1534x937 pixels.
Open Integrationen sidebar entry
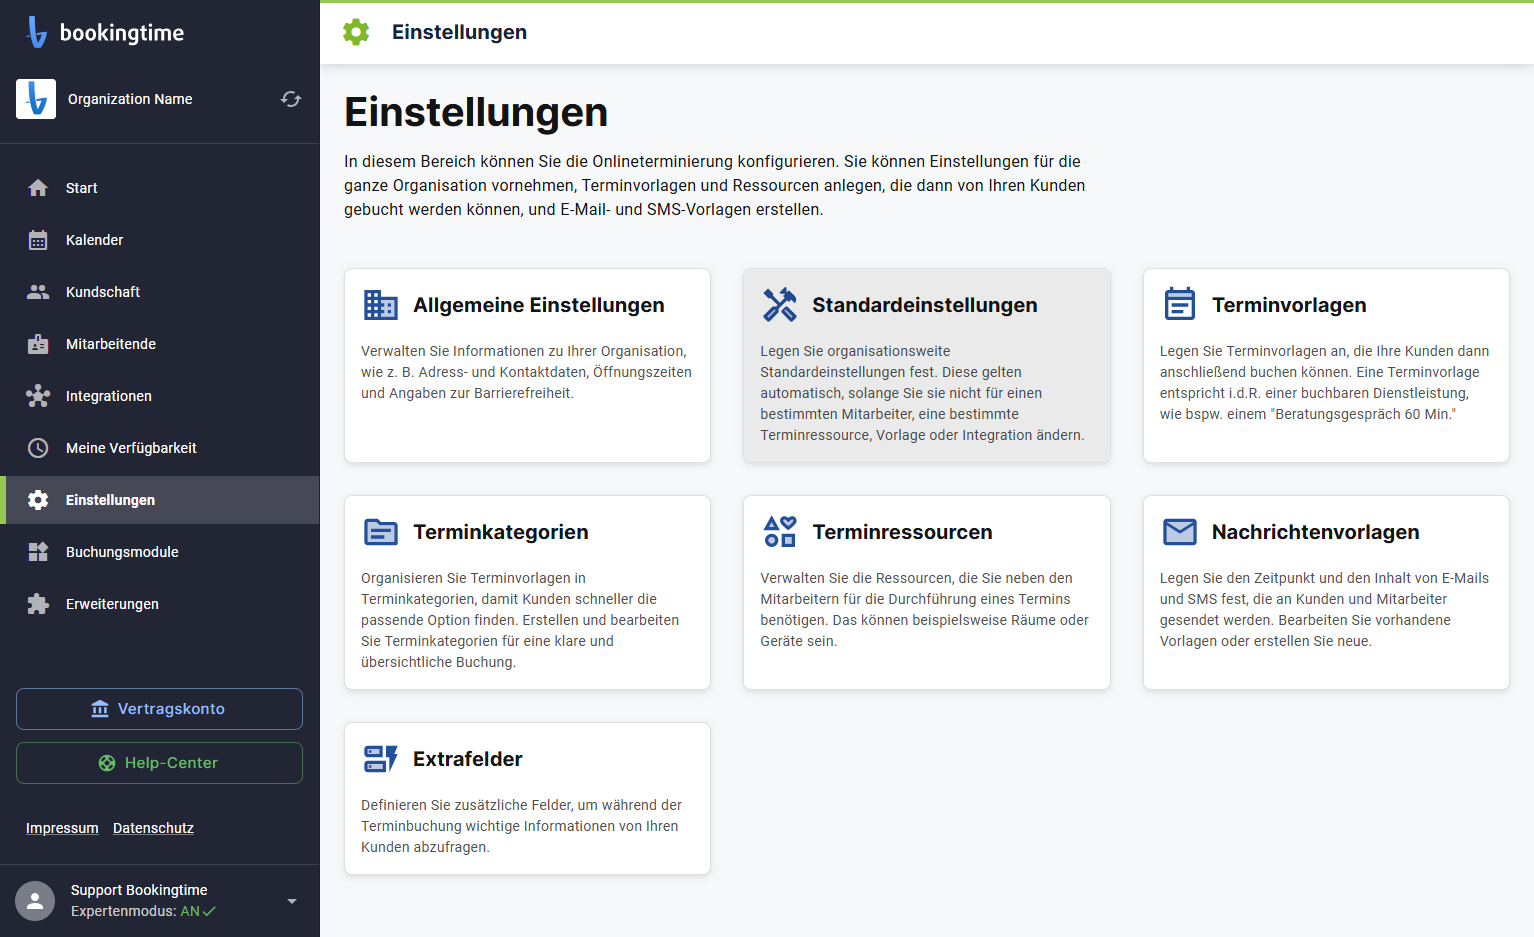(x=160, y=396)
